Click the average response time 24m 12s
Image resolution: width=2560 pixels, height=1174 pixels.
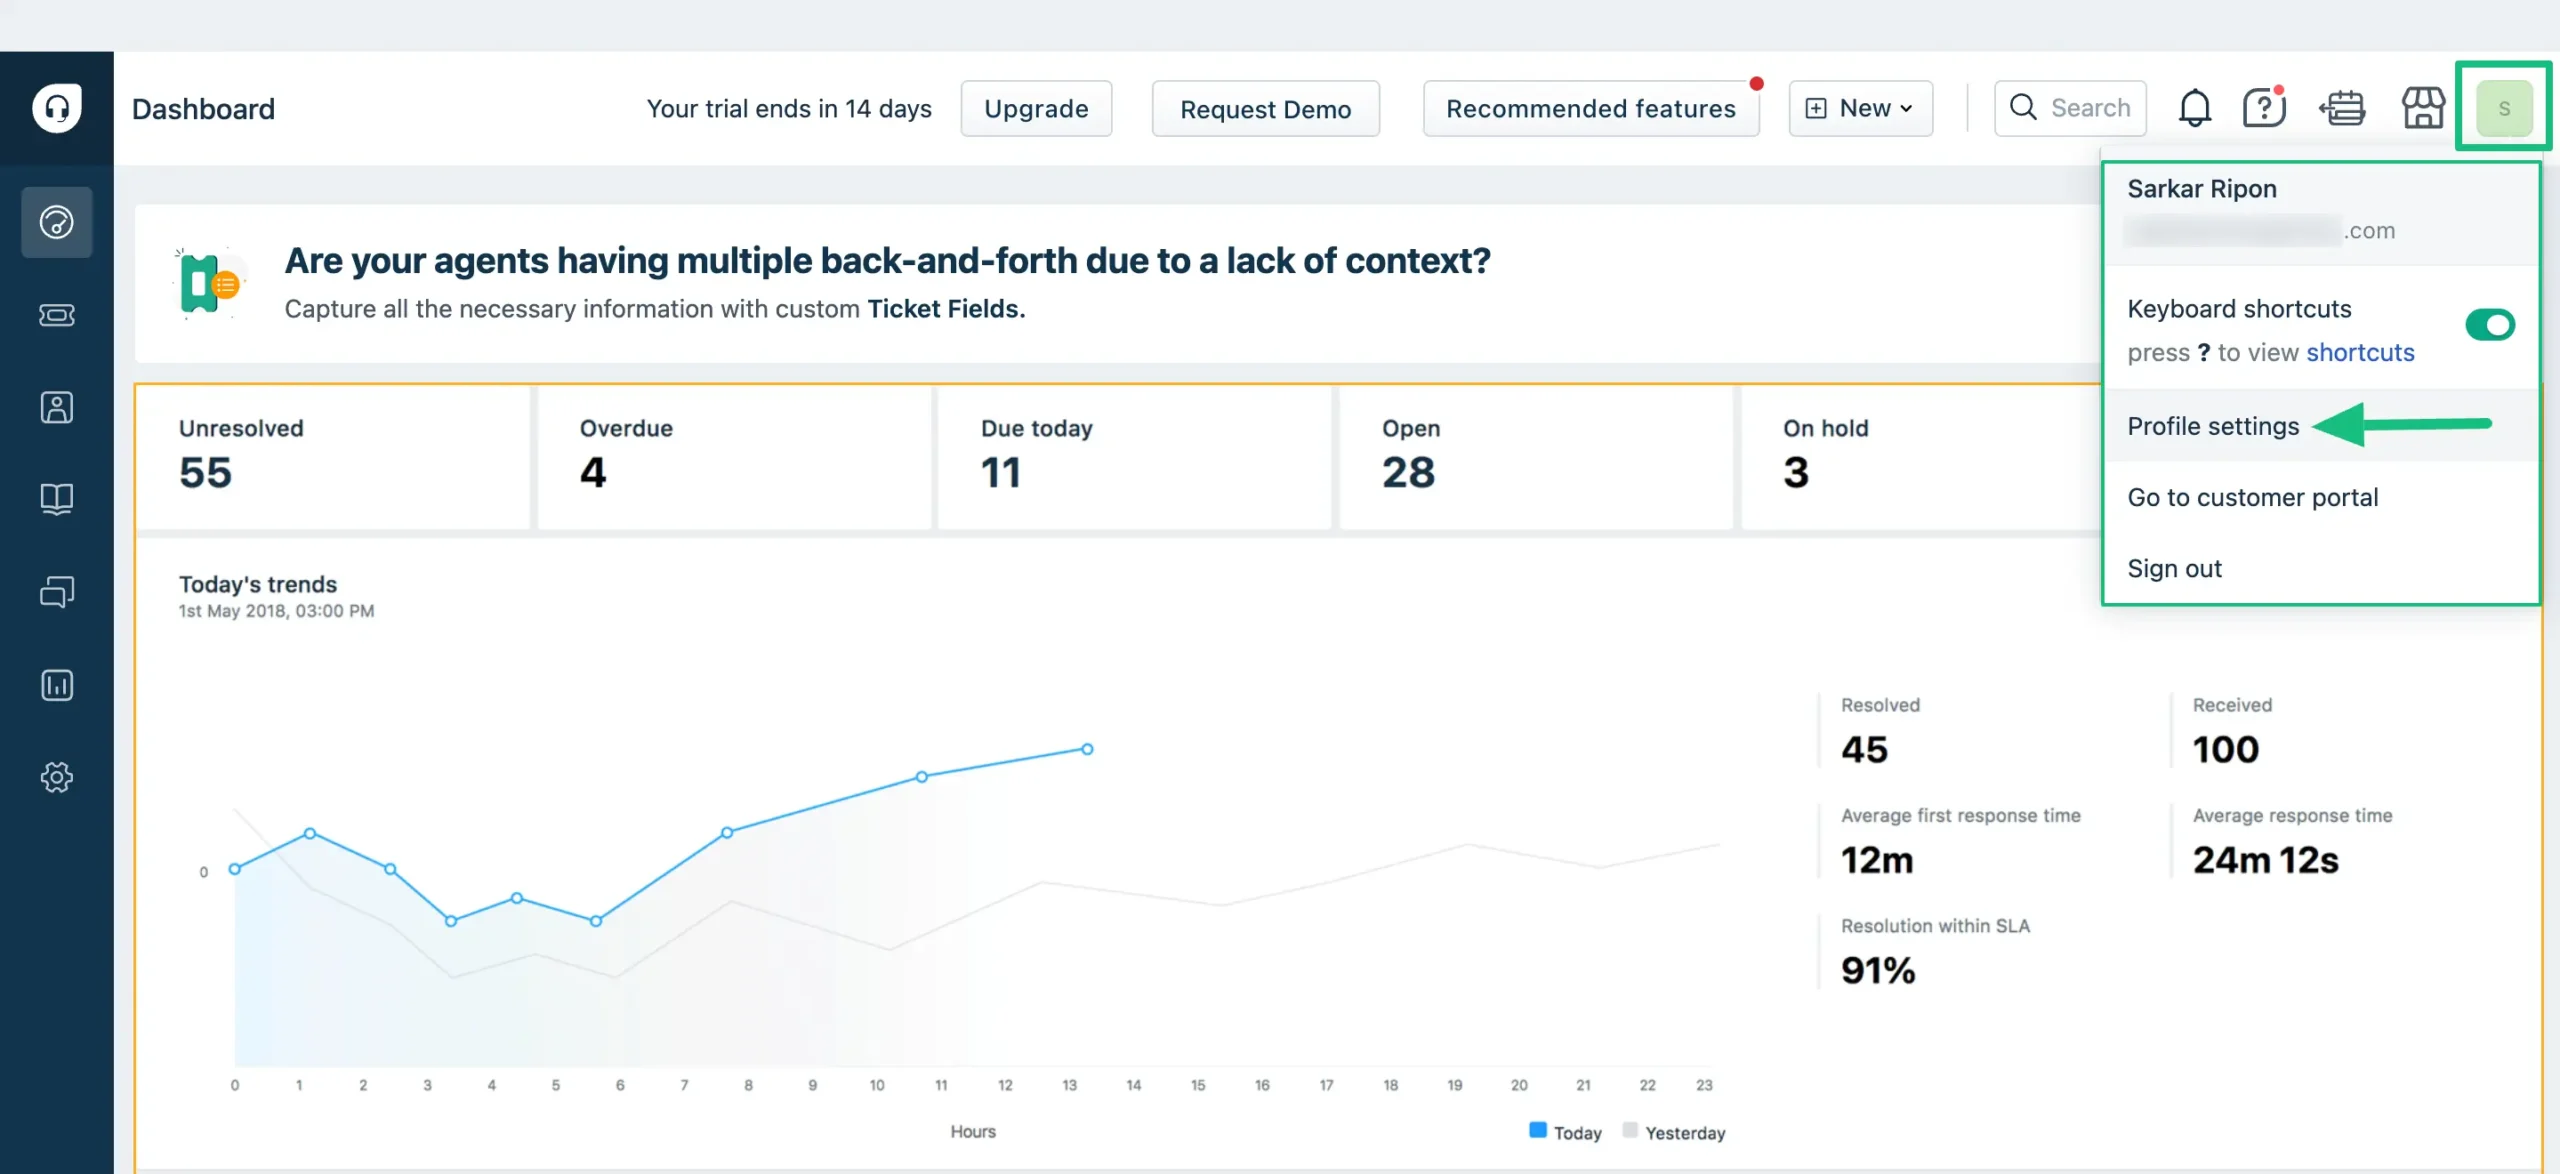[x=2265, y=860]
